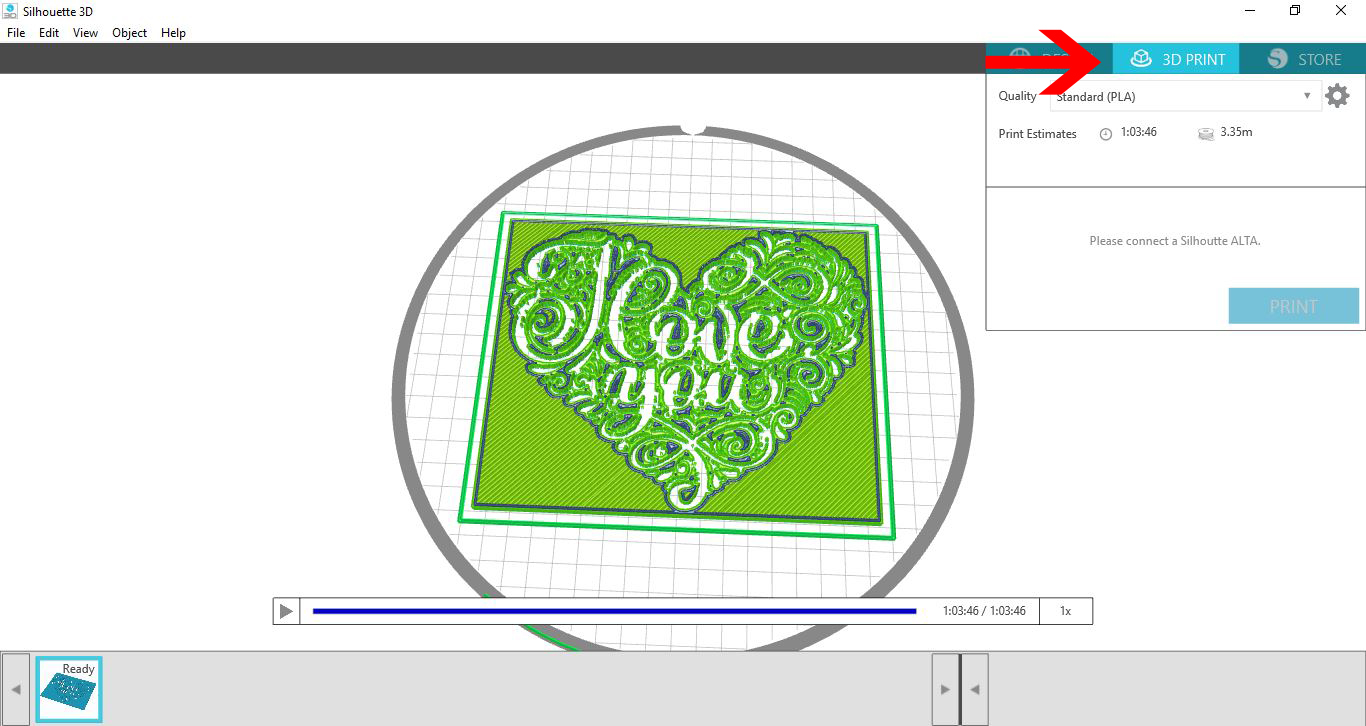Expand the Quality dropdown showing Standard (PLA)
This screenshot has height=726, width=1366.
(1184, 96)
